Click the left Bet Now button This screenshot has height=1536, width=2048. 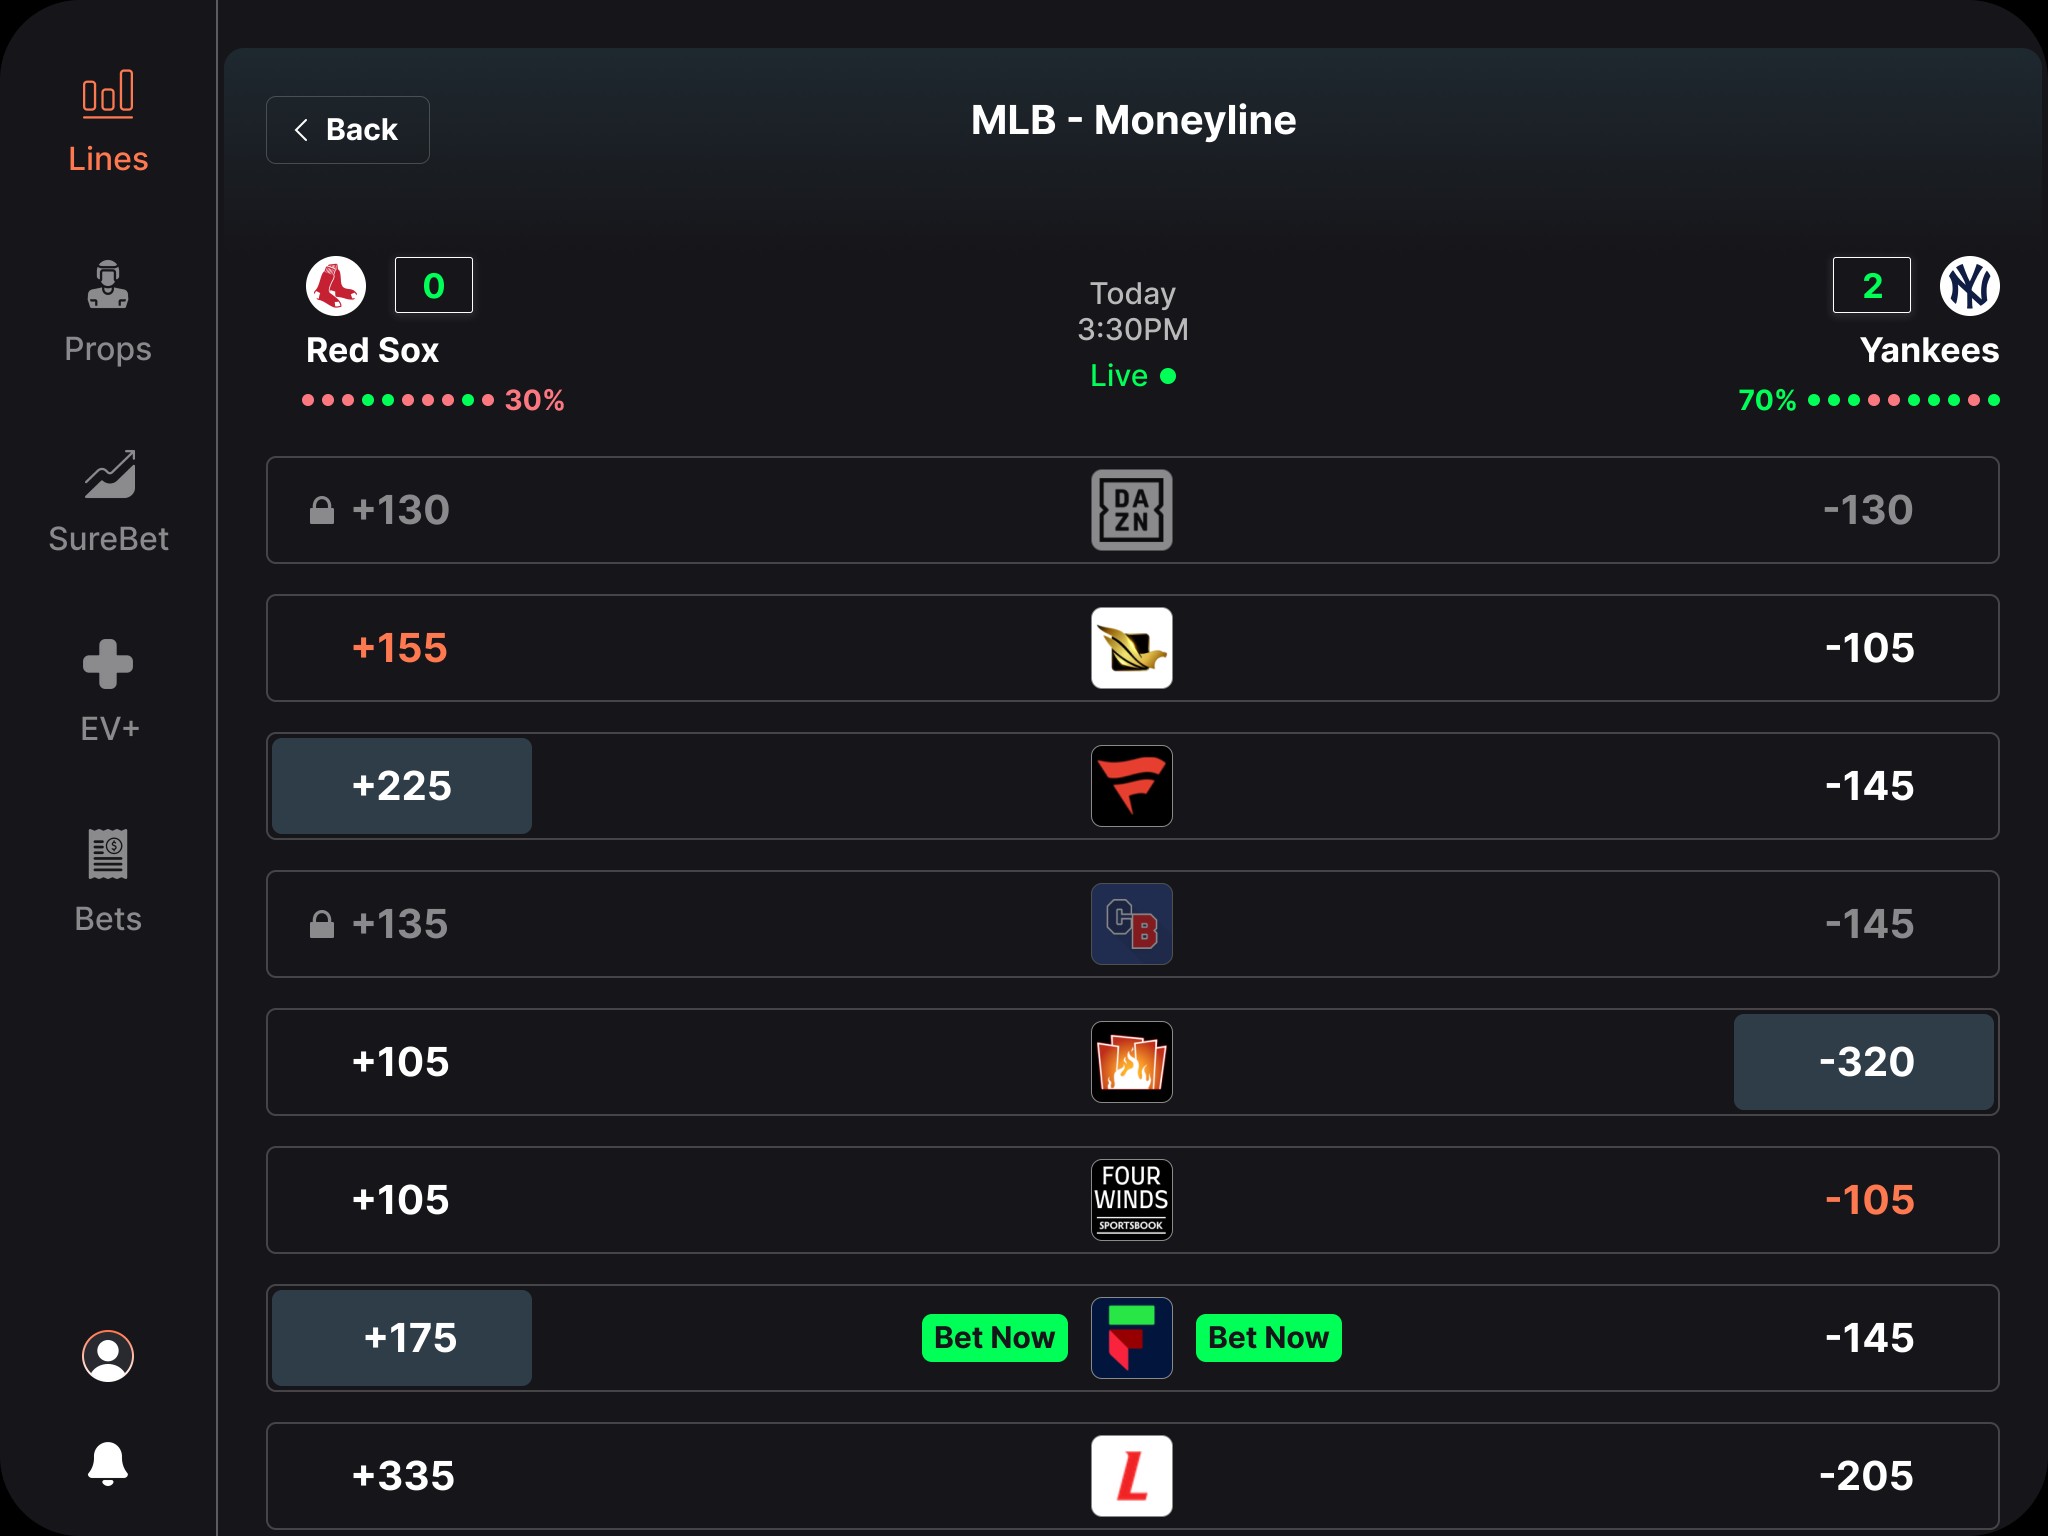click(x=994, y=1338)
